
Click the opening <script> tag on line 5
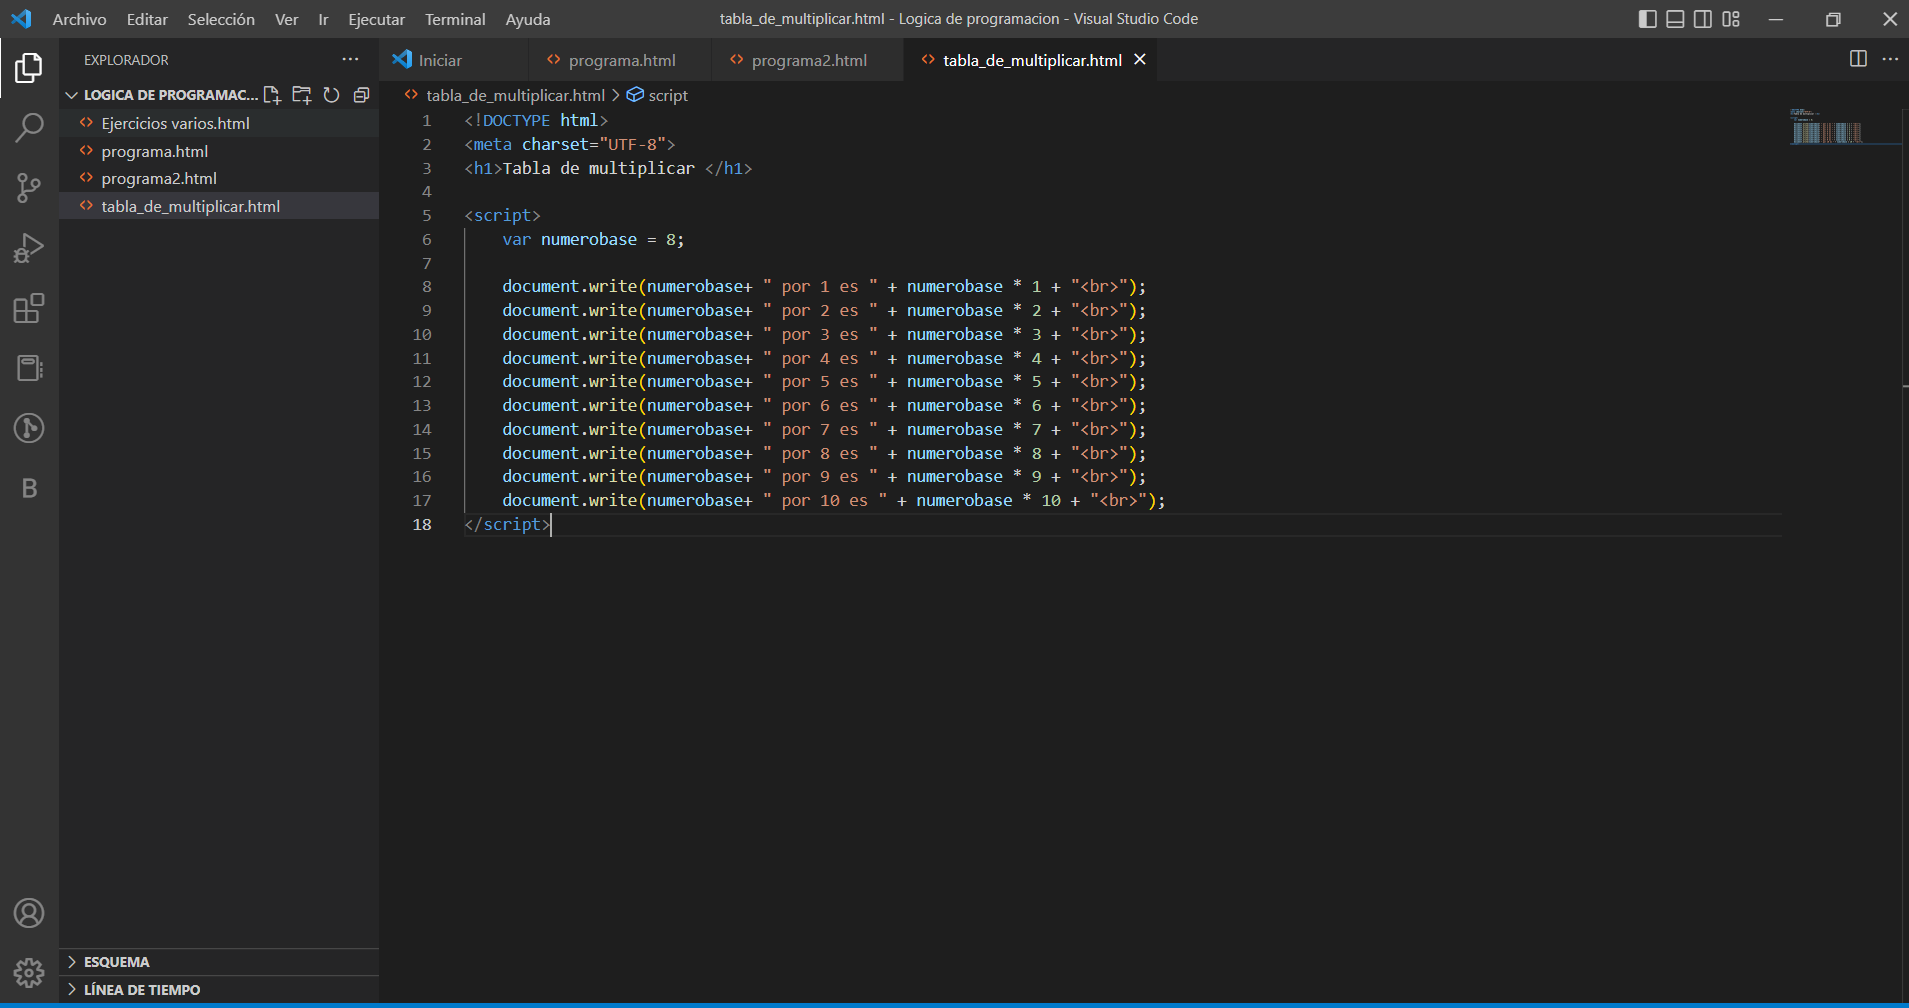(502, 215)
